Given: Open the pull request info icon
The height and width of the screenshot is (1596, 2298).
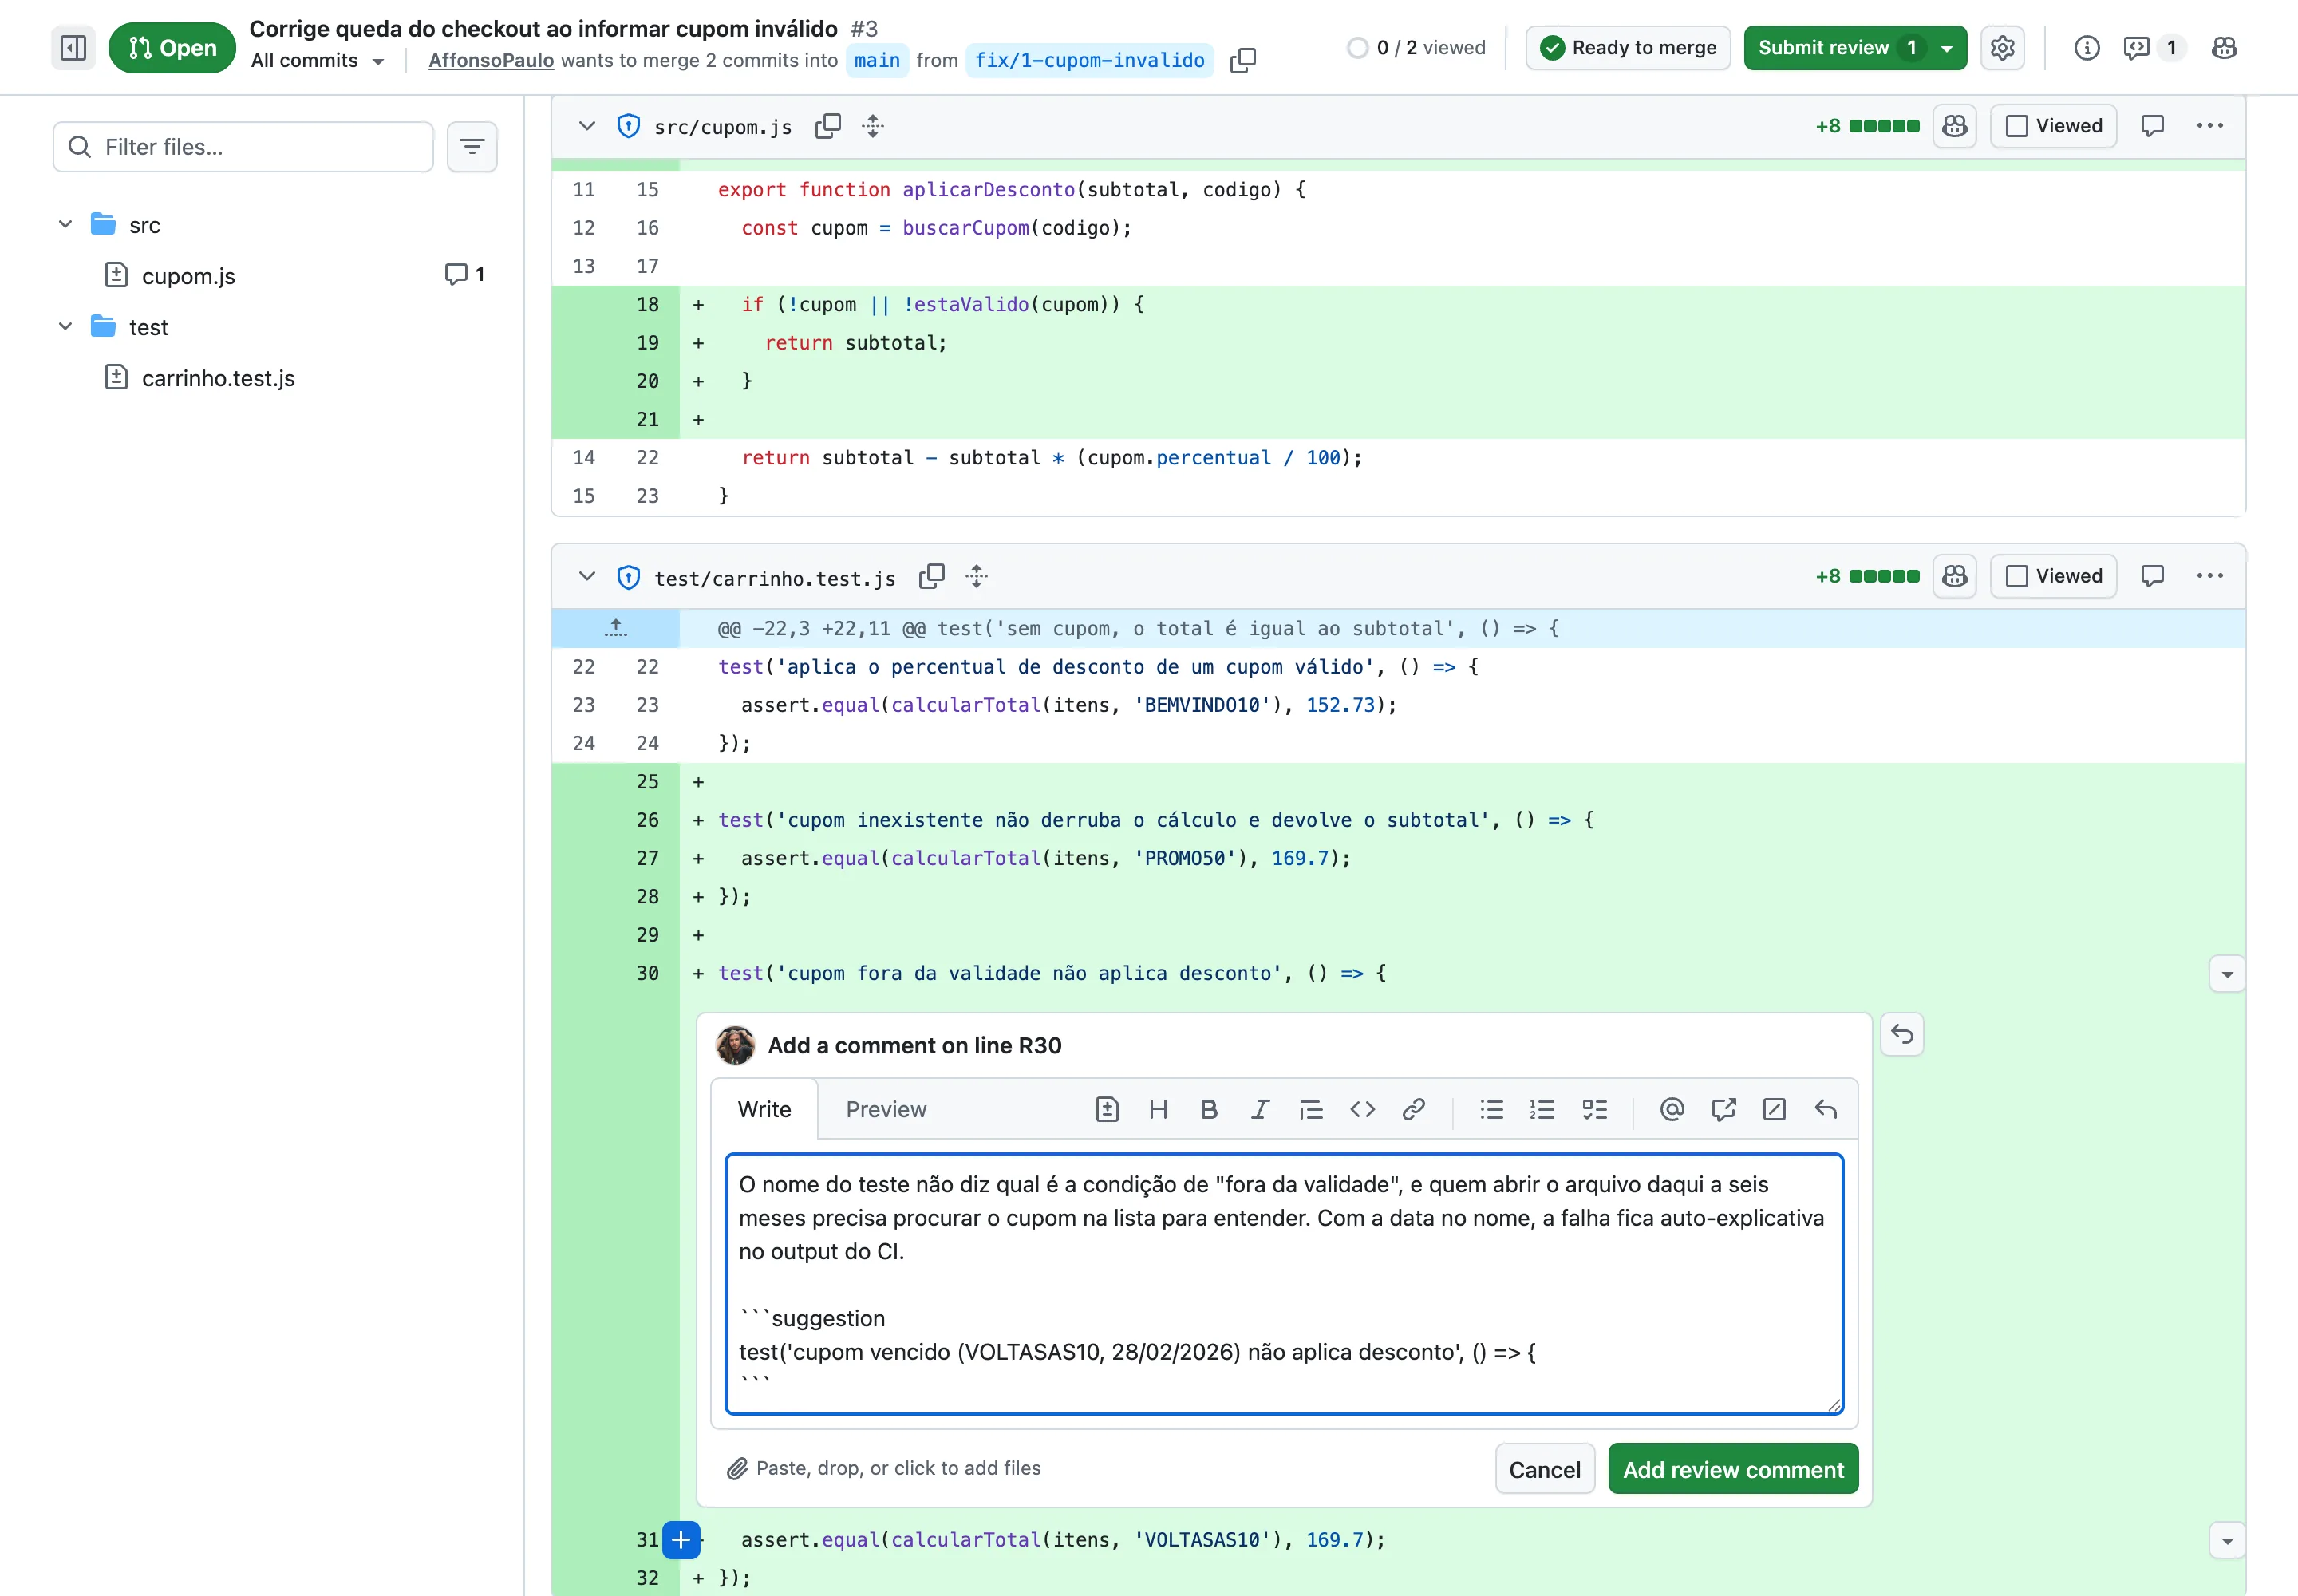Looking at the screenshot, I should coord(2086,47).
